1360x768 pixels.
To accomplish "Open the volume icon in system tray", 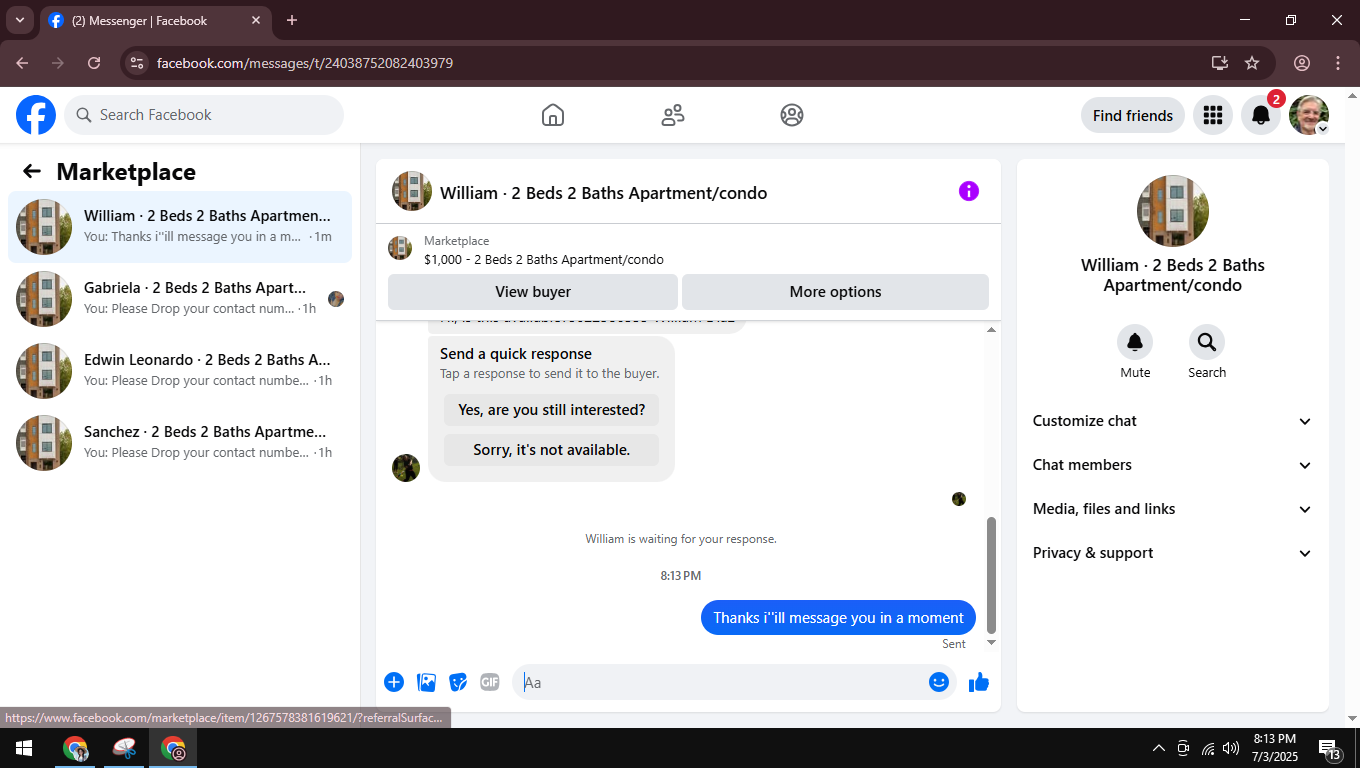I will (1231, 748).
